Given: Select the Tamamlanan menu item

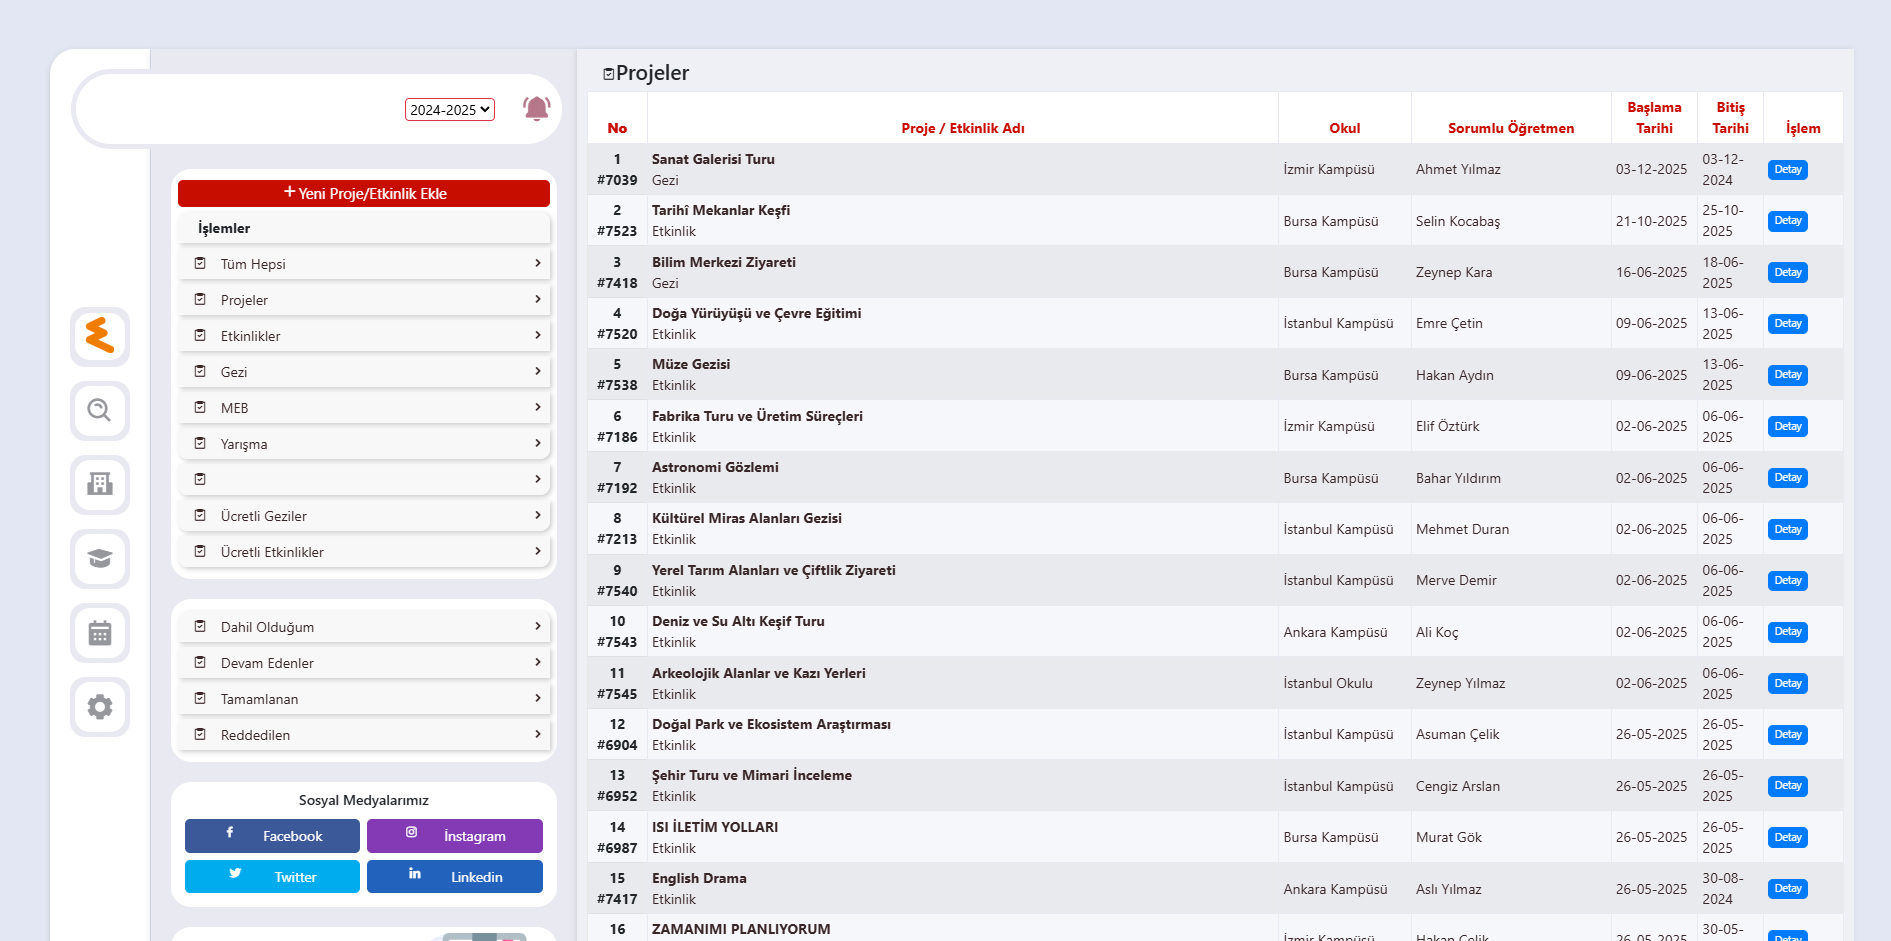Looking at the screenshot, I should (x=365, y=699).
